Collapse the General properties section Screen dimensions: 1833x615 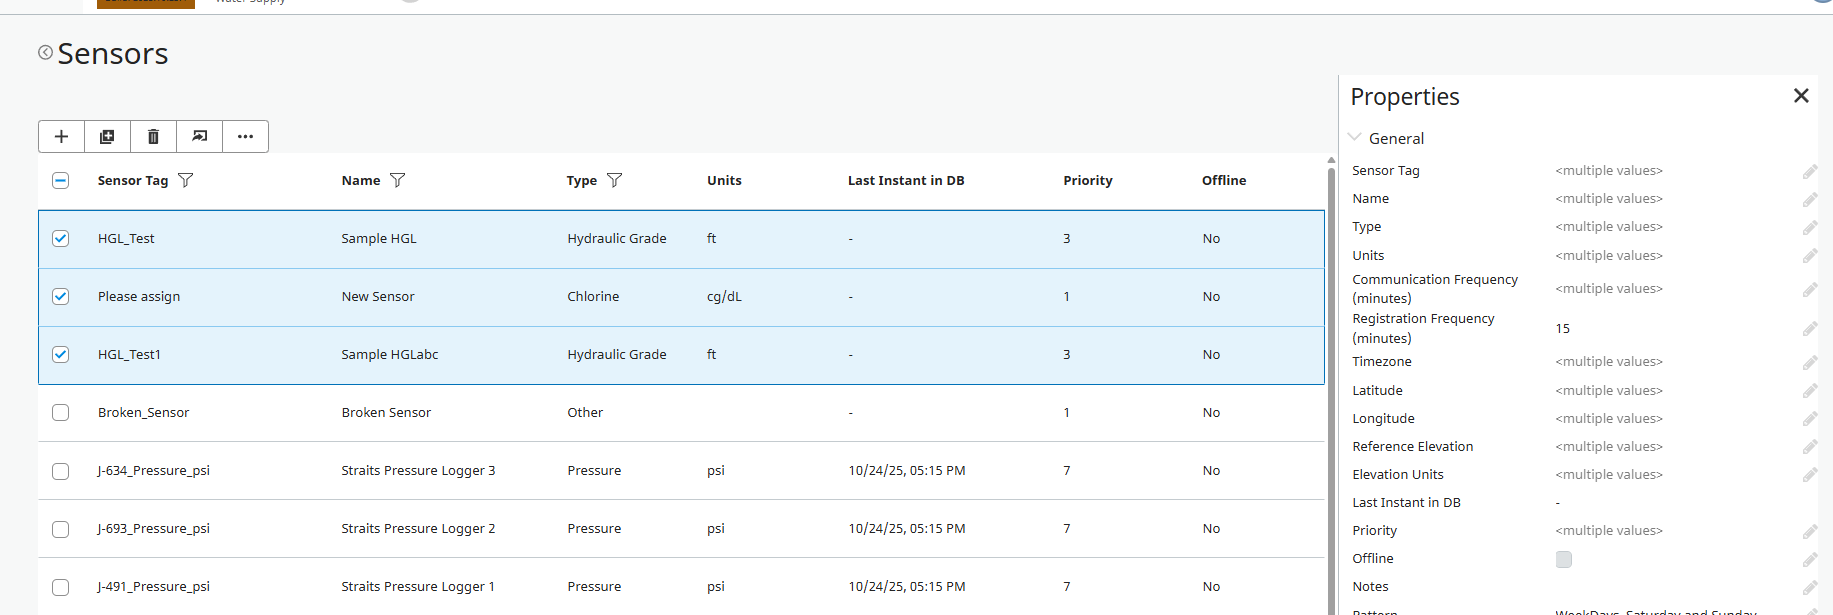click(1355, 138)
